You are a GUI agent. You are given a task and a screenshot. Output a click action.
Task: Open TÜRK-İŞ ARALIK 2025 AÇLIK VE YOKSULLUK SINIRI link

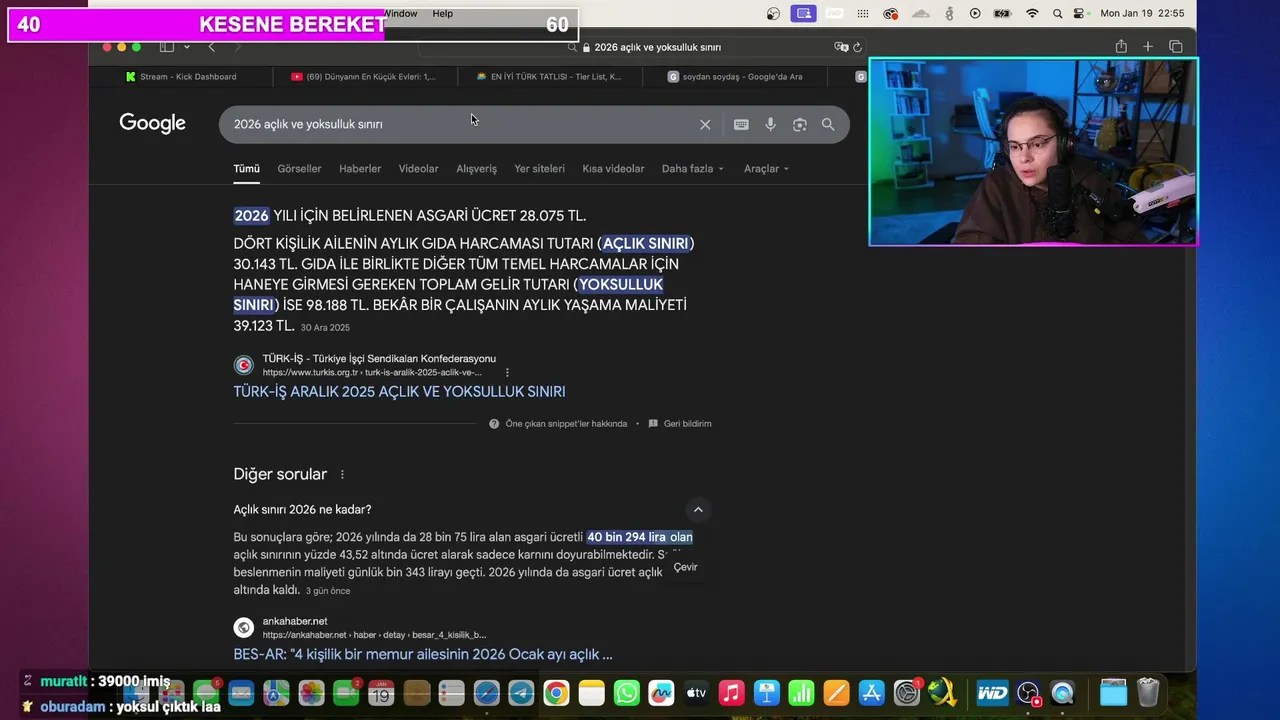click(x=399, y=392)
